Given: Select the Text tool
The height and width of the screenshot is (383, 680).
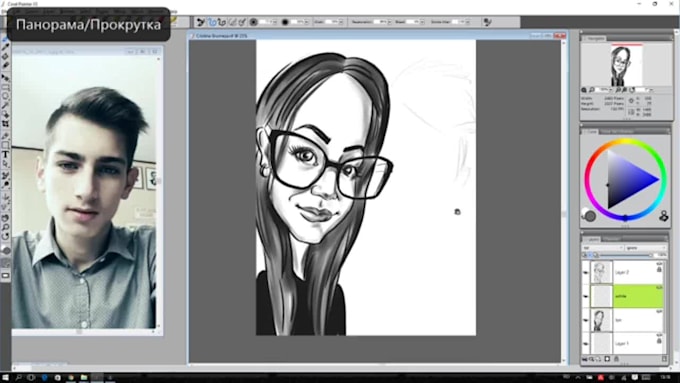Looking at the screenshot, I should (x=6, y=154).
